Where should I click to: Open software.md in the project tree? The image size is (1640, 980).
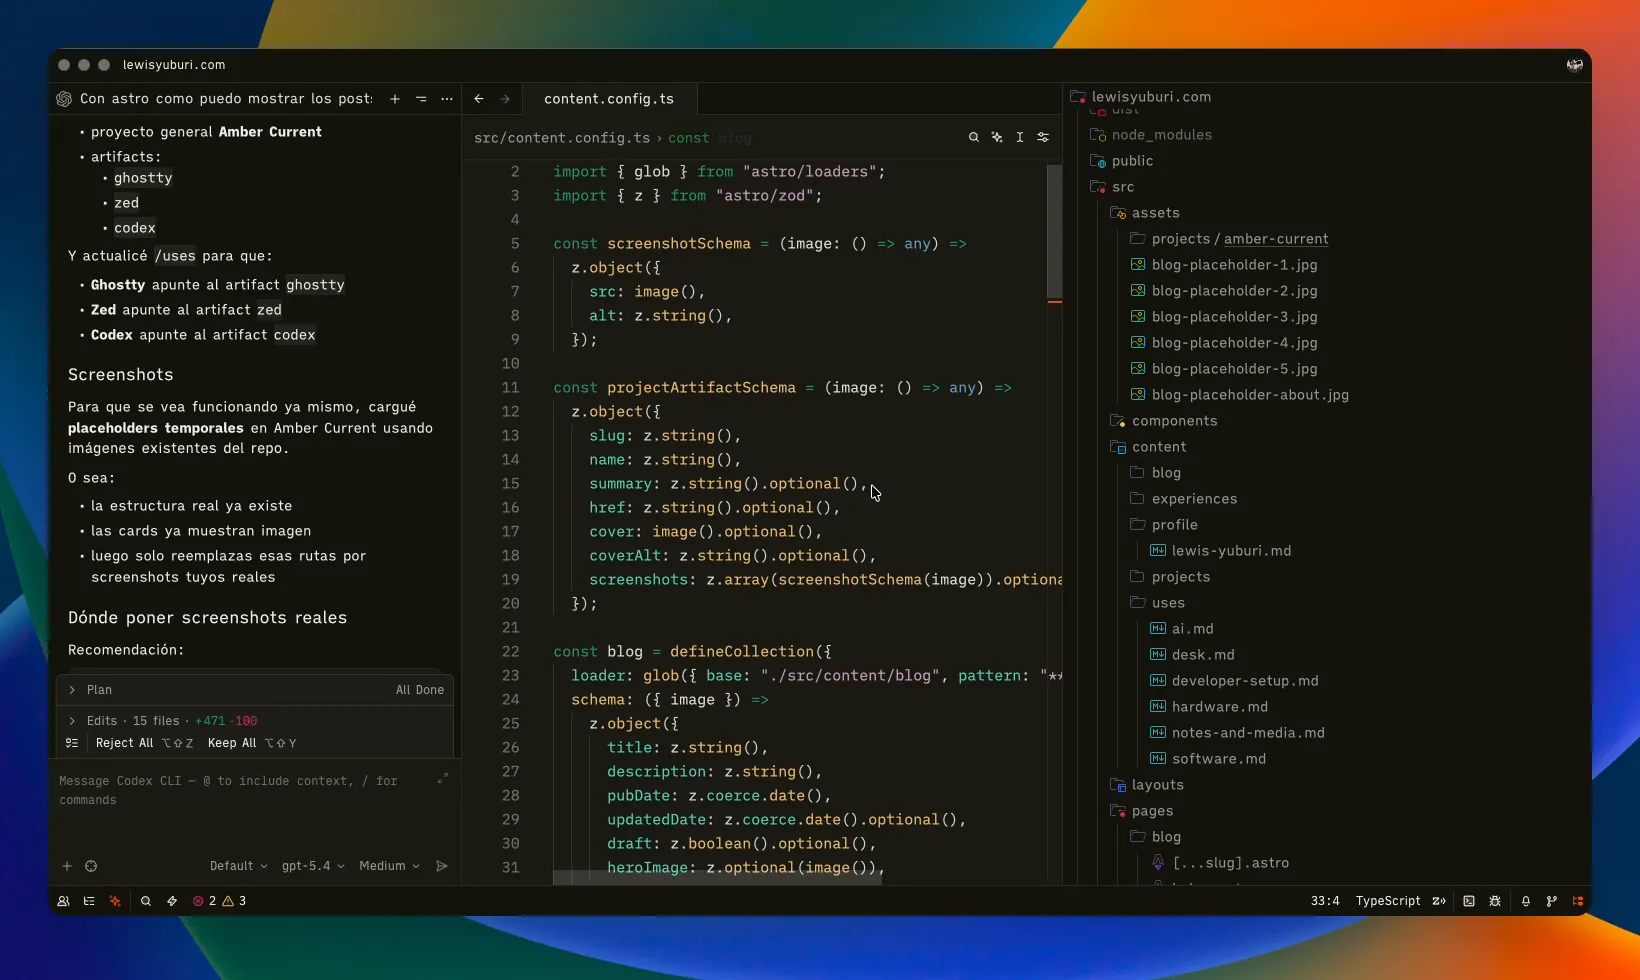click(1218, 759)
